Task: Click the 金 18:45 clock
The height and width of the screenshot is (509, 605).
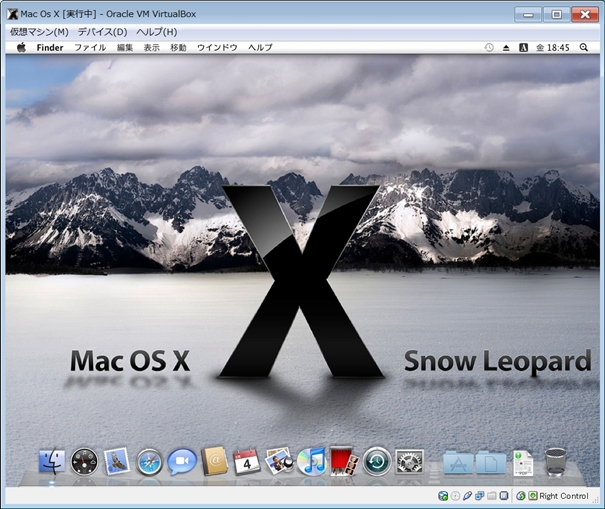Action: tap(553, 47)
